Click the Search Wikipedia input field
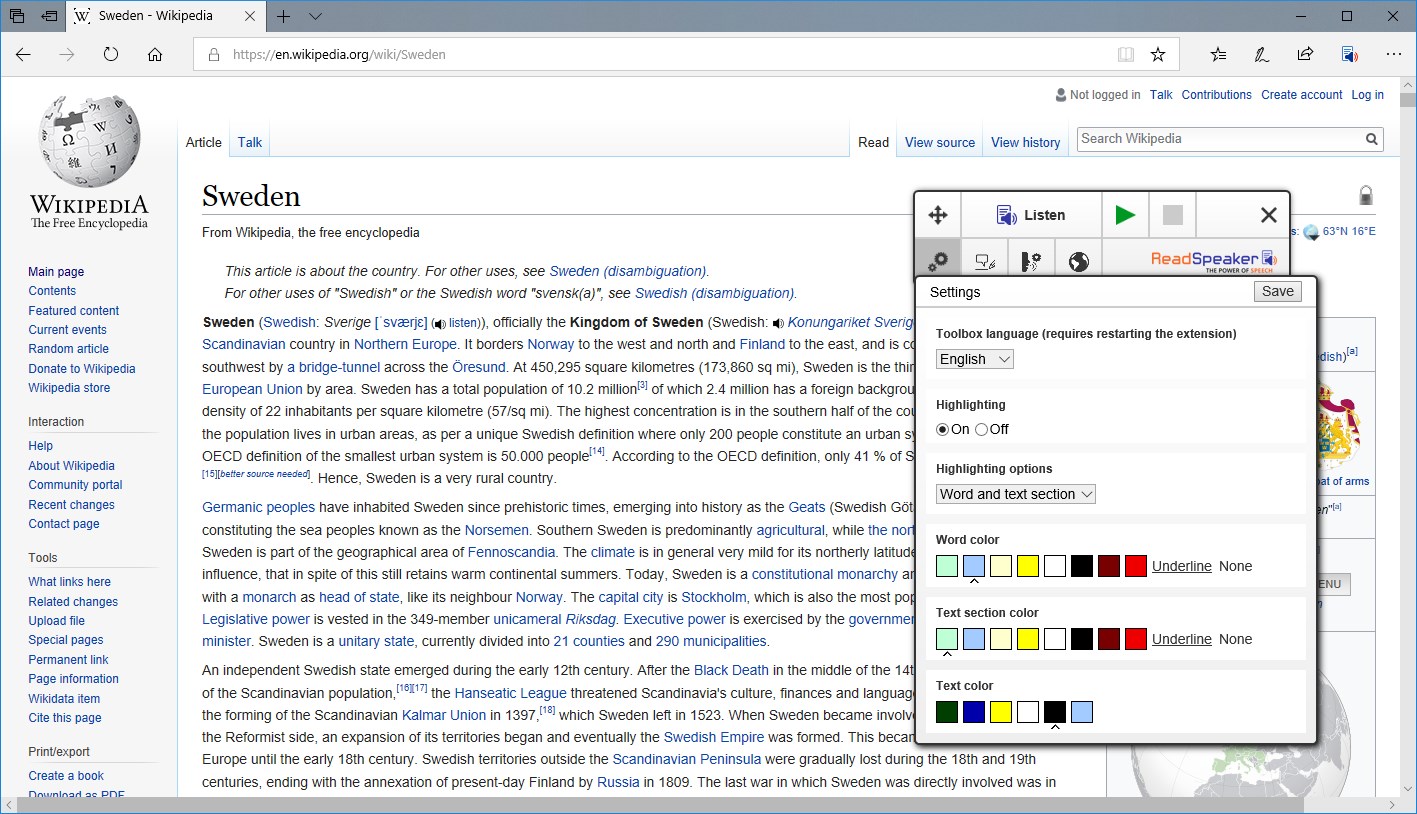 [1220, 139]
